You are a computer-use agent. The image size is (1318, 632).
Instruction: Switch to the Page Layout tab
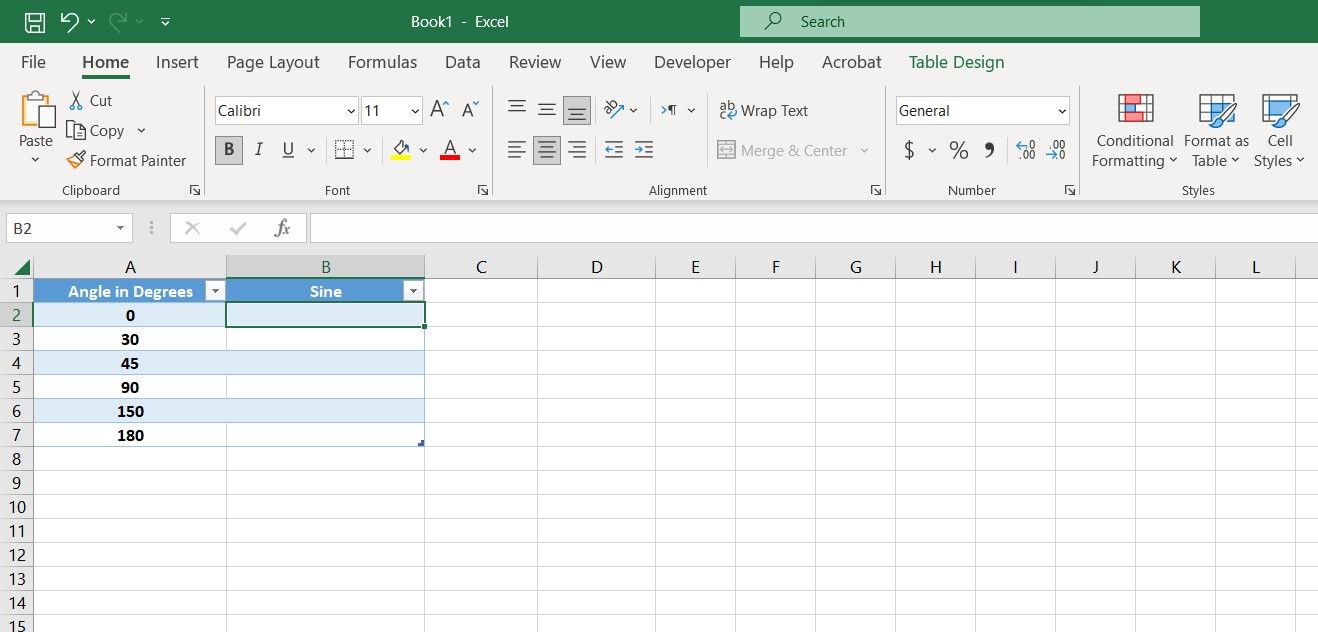point(273,62)
